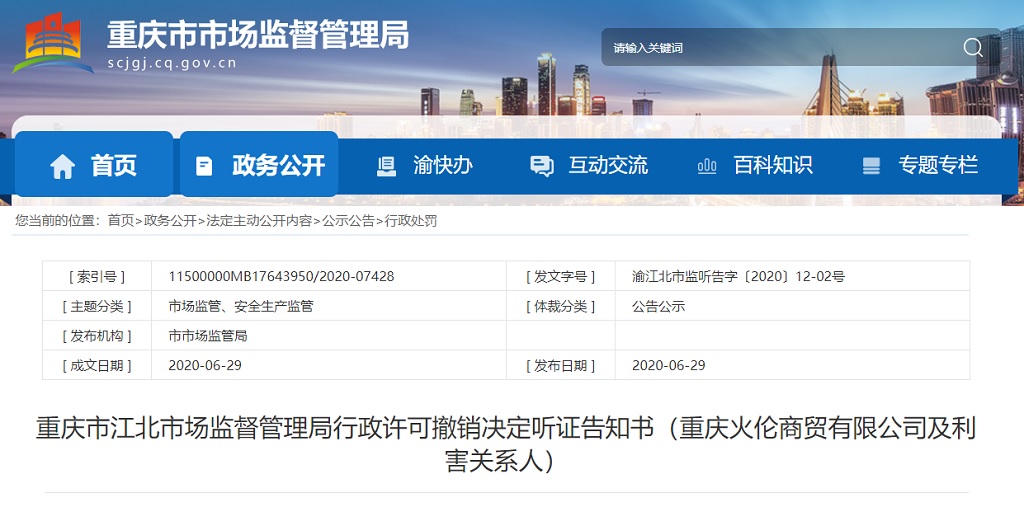Image resolution: width=1024 pixels, height=507 pixels.
Task: Click the [ 成文日期 ] label
Action: 97,365
